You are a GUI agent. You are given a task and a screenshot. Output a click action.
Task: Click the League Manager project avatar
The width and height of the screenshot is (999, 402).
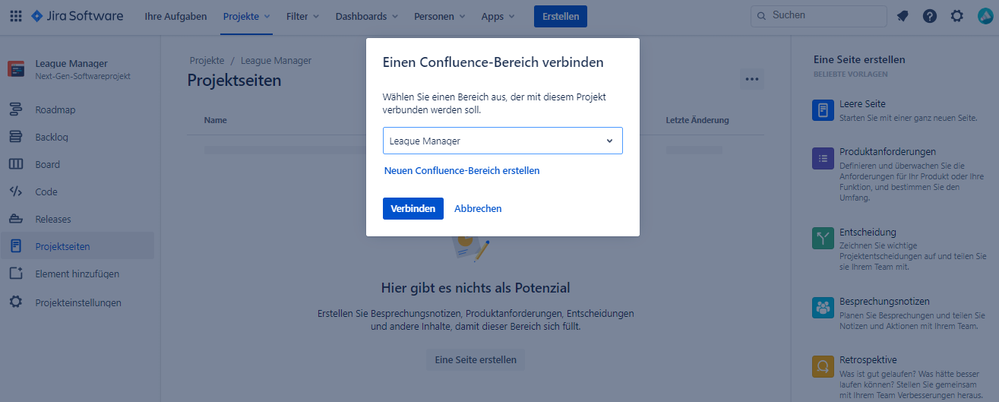[16, 69]
